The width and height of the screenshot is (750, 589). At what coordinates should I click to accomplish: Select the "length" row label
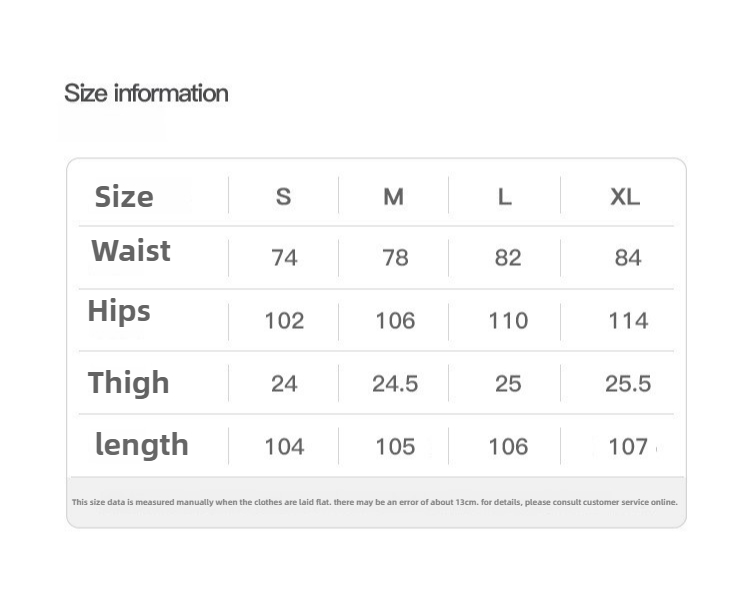(142, 445)
